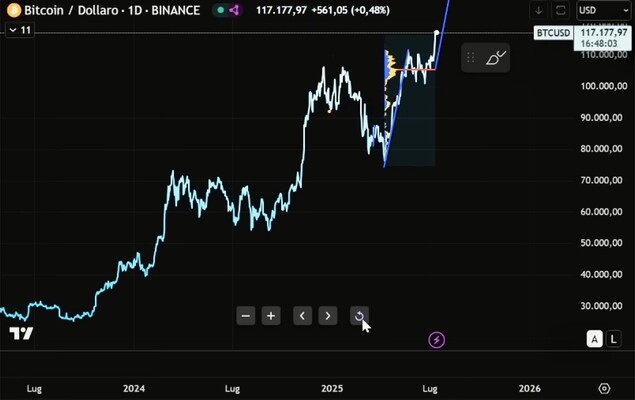
Task: Click the 60.000,00 price axis label
Action: tap(601, 211)
